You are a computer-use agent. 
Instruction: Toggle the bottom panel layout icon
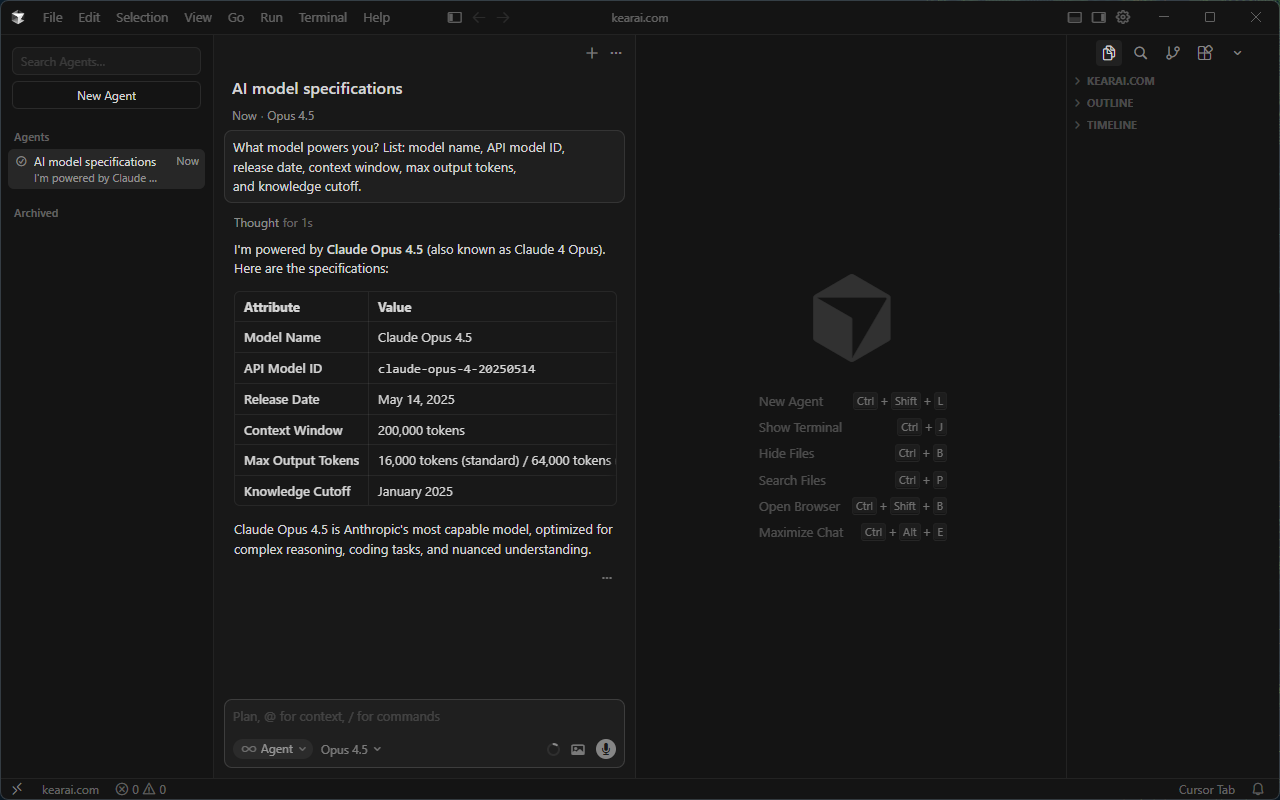[x=1075, y=17]
